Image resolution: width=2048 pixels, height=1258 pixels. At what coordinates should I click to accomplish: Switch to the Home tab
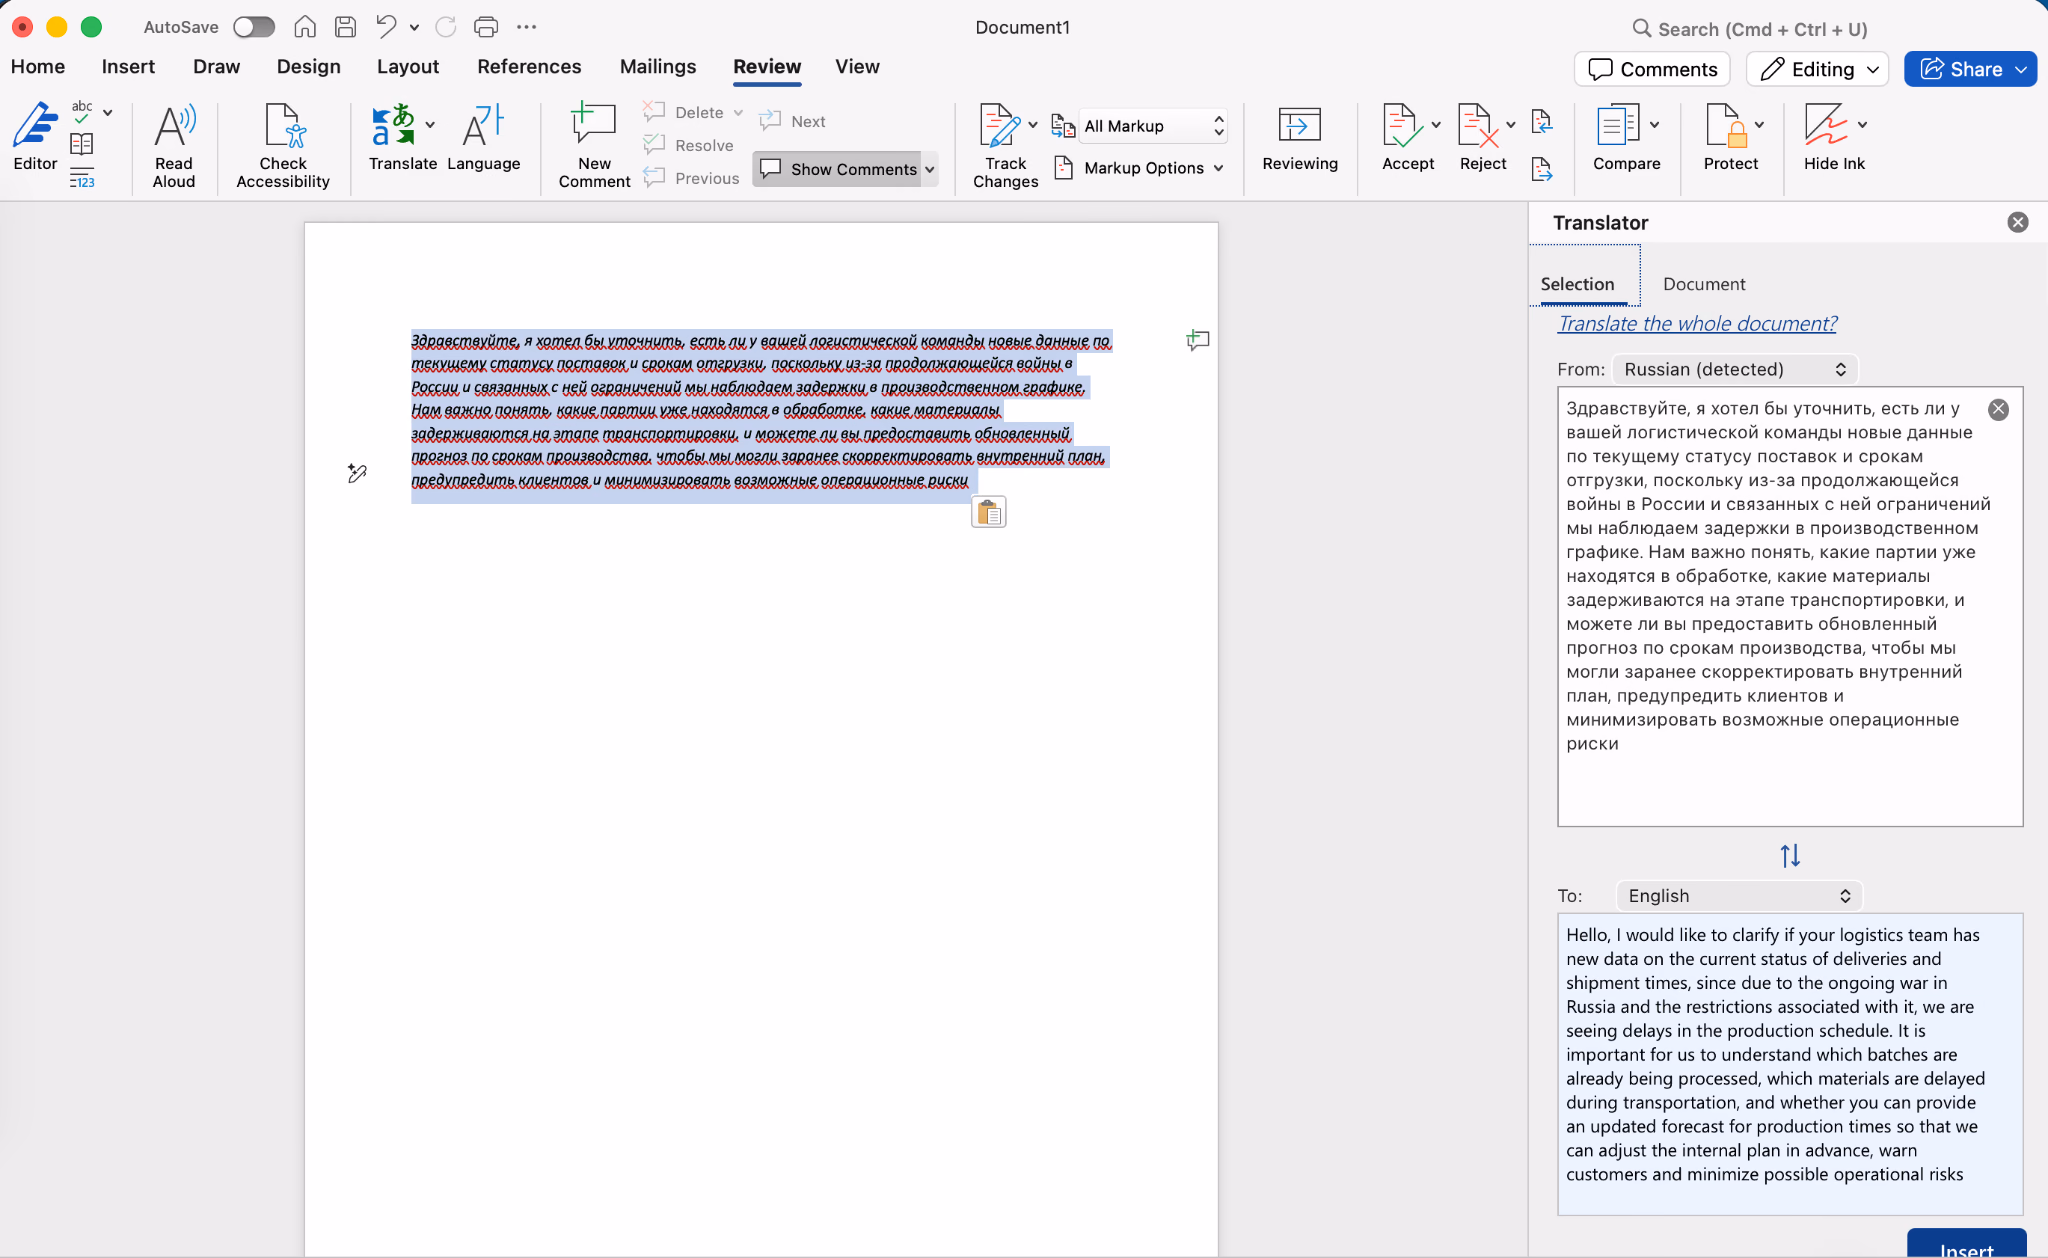pos(38,66)
